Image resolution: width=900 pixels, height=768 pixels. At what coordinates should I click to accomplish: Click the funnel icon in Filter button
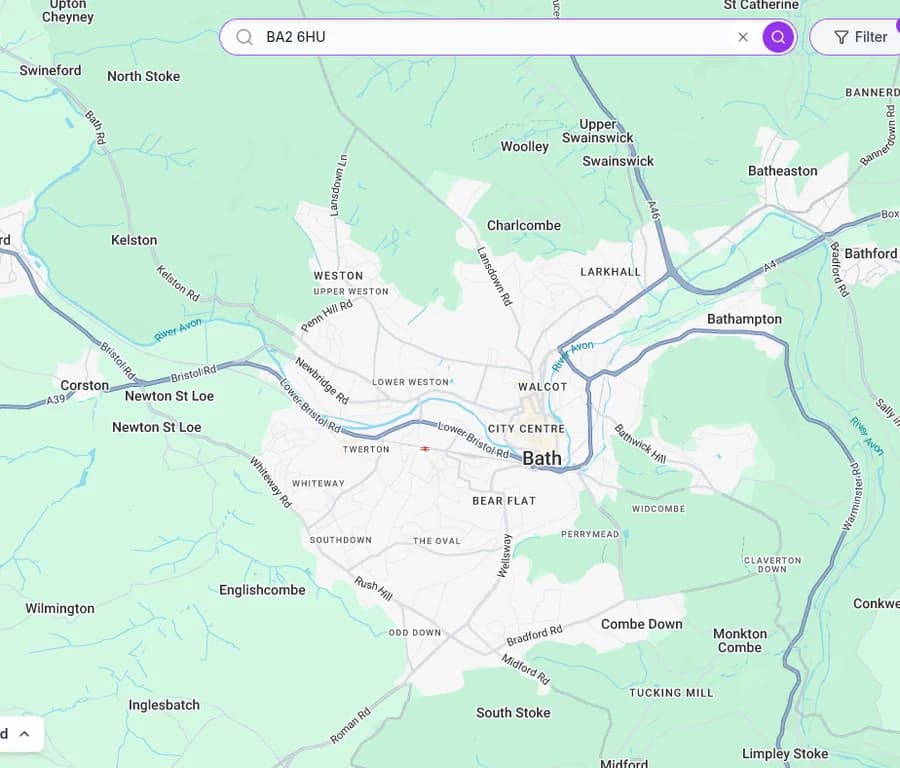click(x=841, y=37)
